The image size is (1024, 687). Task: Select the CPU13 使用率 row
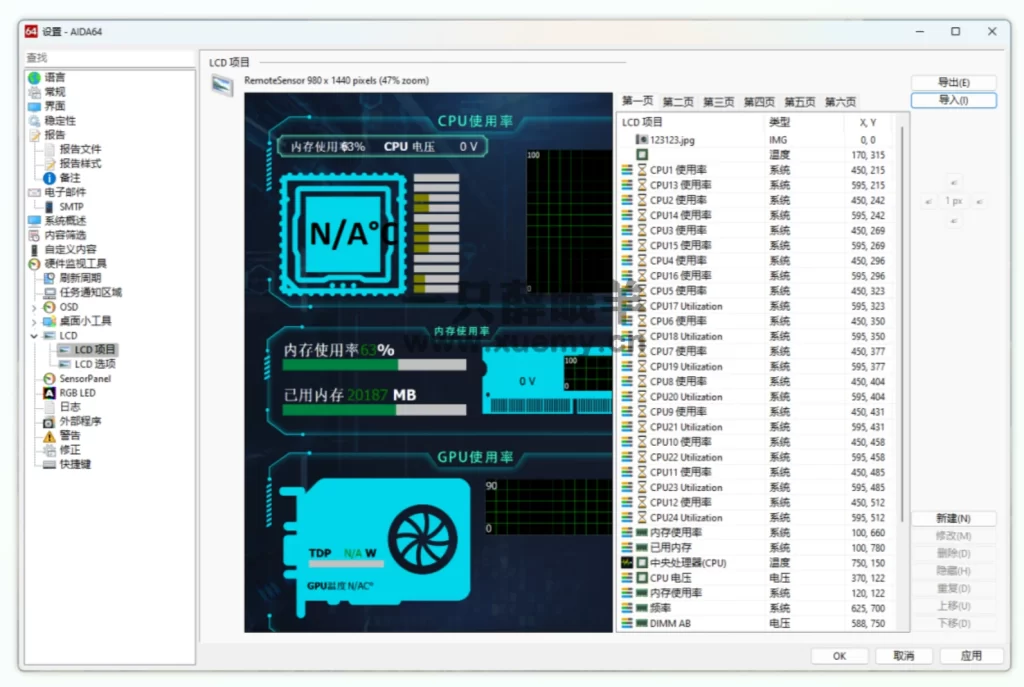point(758,185)
